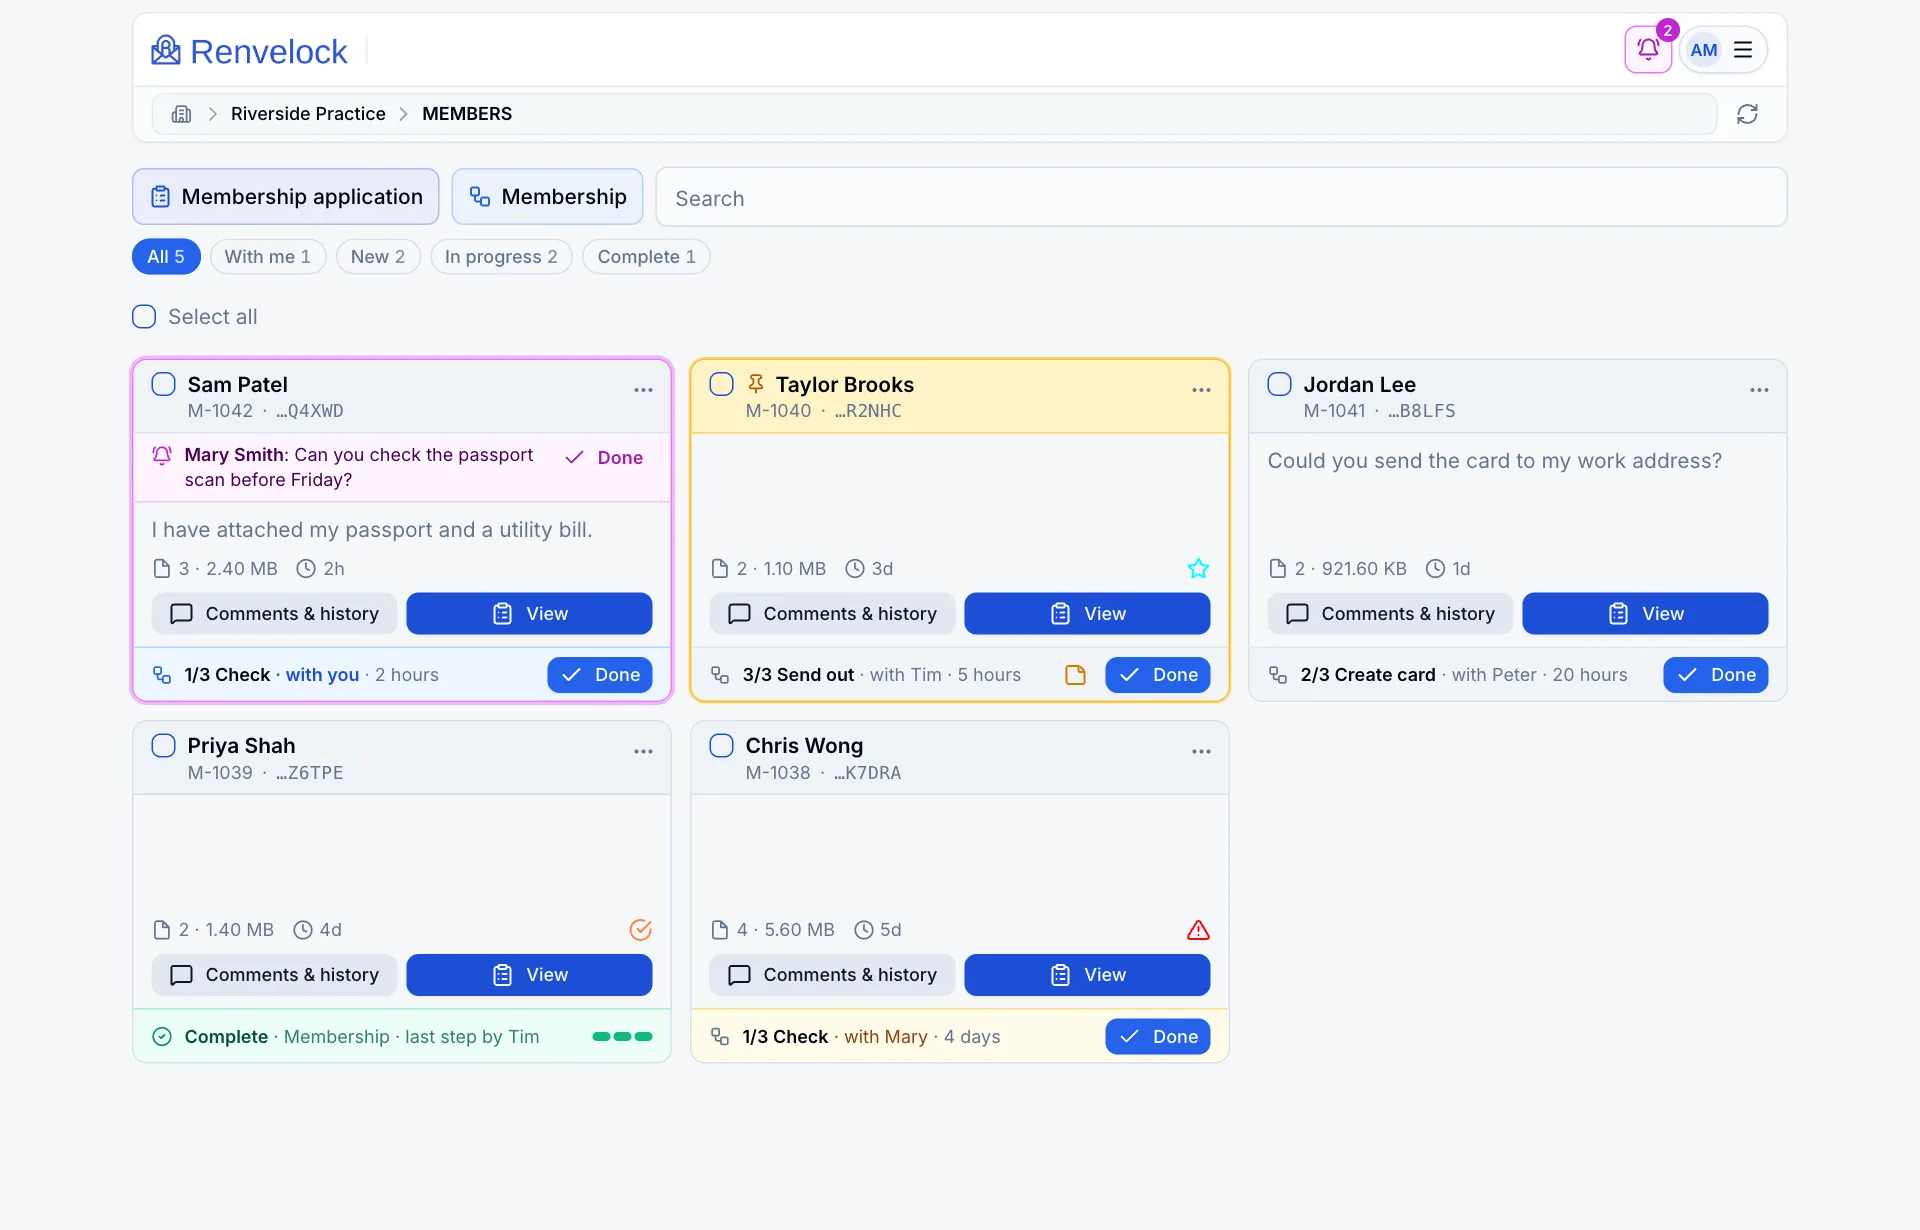This screenshot has width=1920, height=1230.
Task: Click the green complete icon on Priya Shah footer
Action: coord(162,1037)
